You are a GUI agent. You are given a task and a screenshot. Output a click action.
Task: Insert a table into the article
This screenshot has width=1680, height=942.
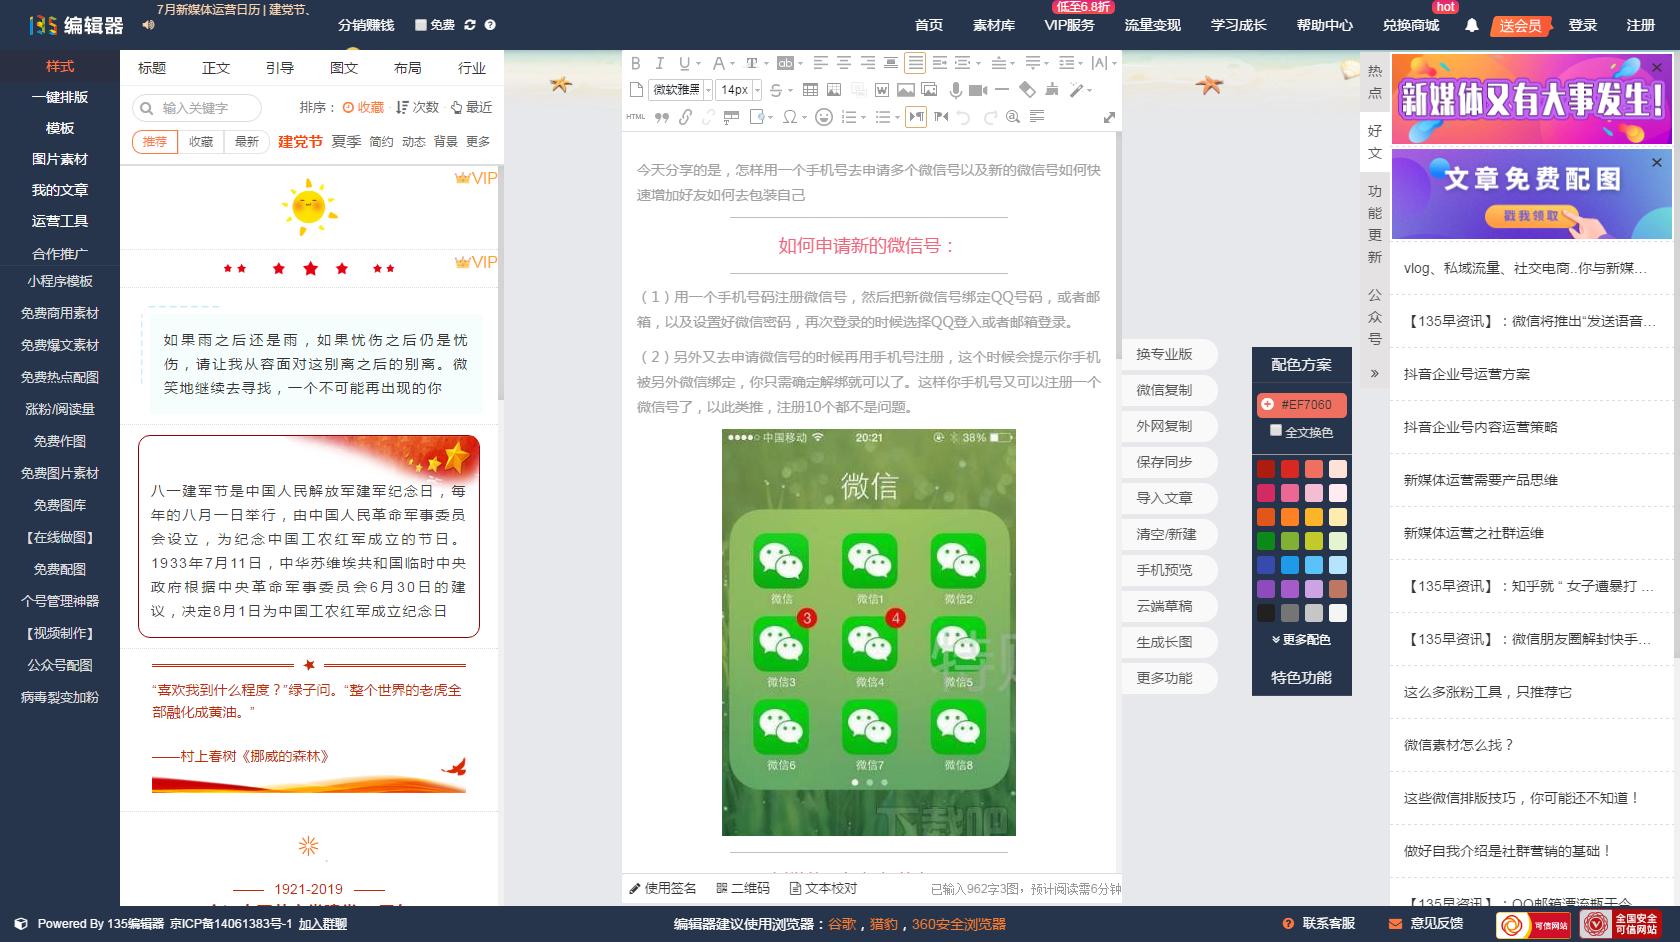(810, 89)
